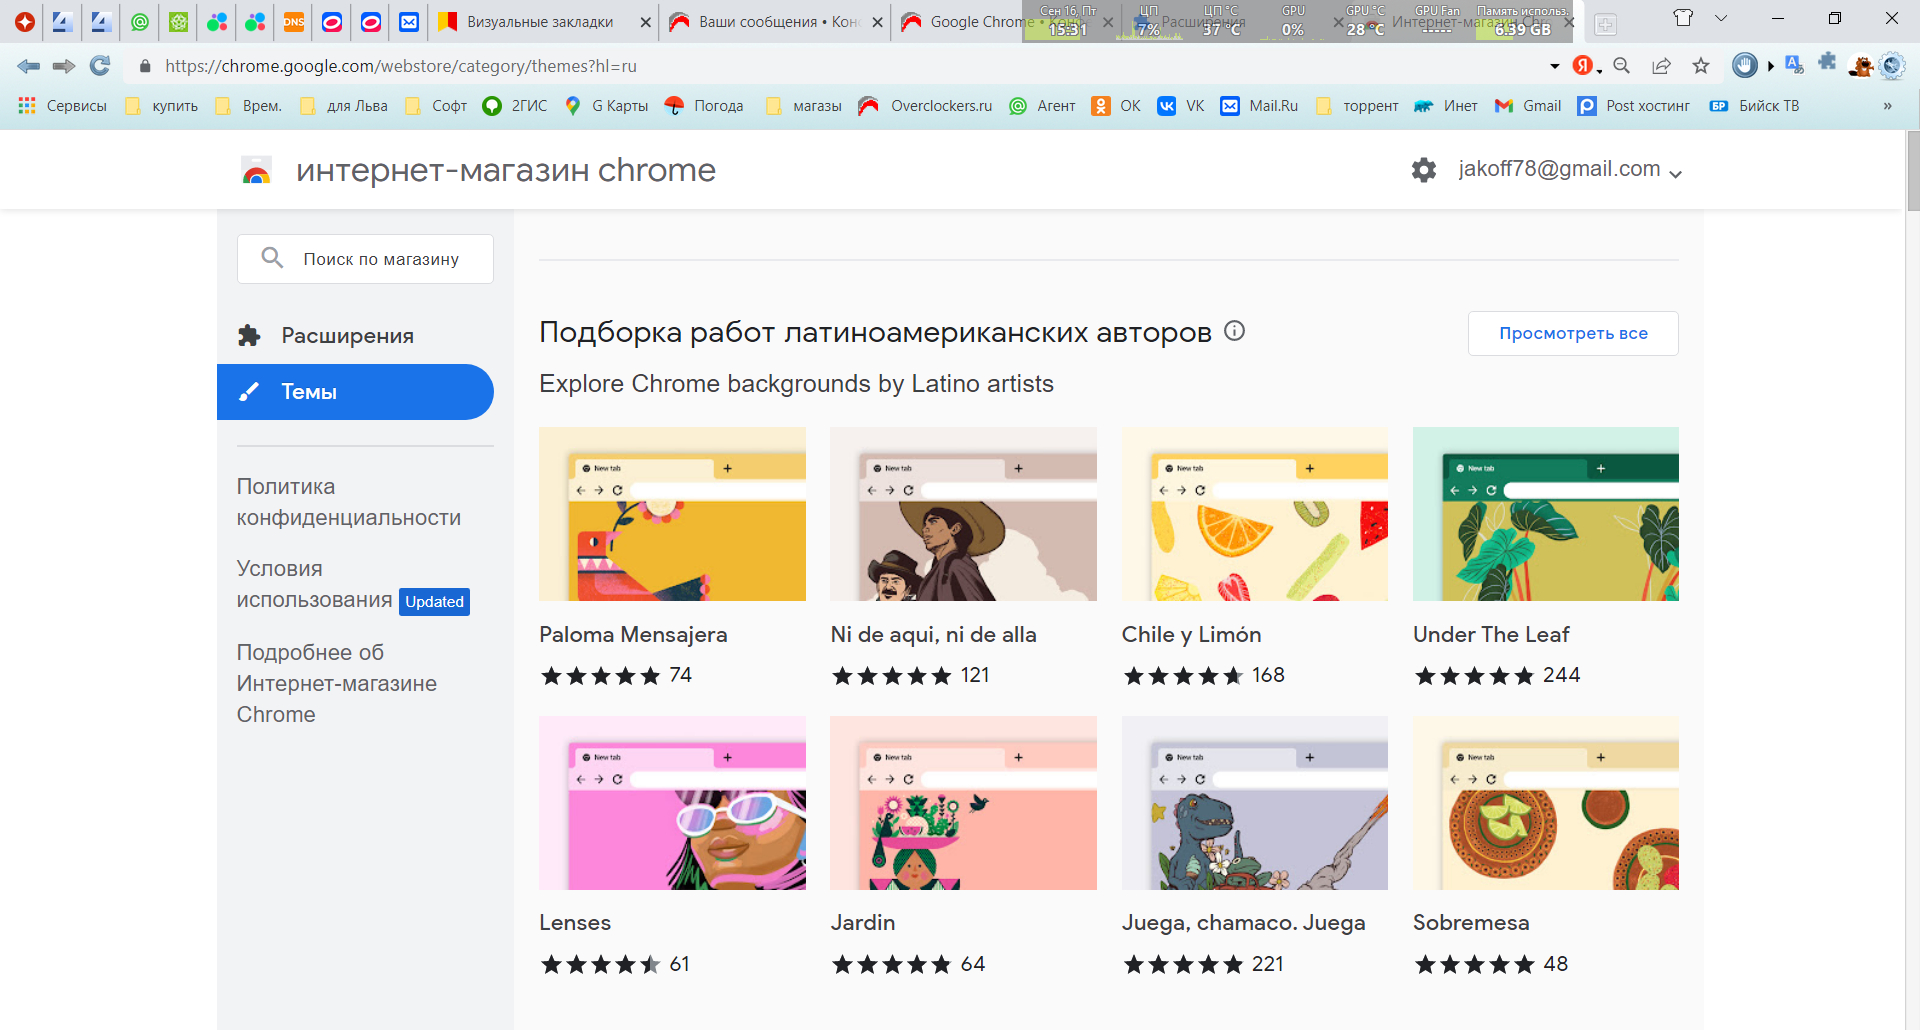Reload the page with the refresh icon
The height and width of the screenshot is (1030, 1920).
[100, 66]
